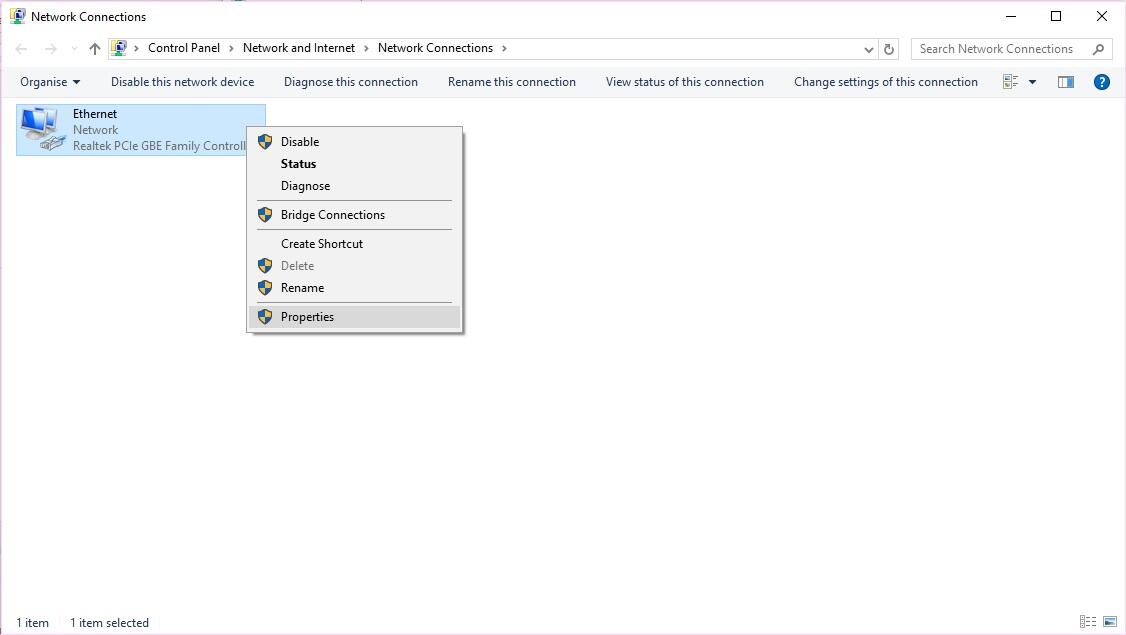Click Rename this connection in toolbar

[x=511, y=82]
